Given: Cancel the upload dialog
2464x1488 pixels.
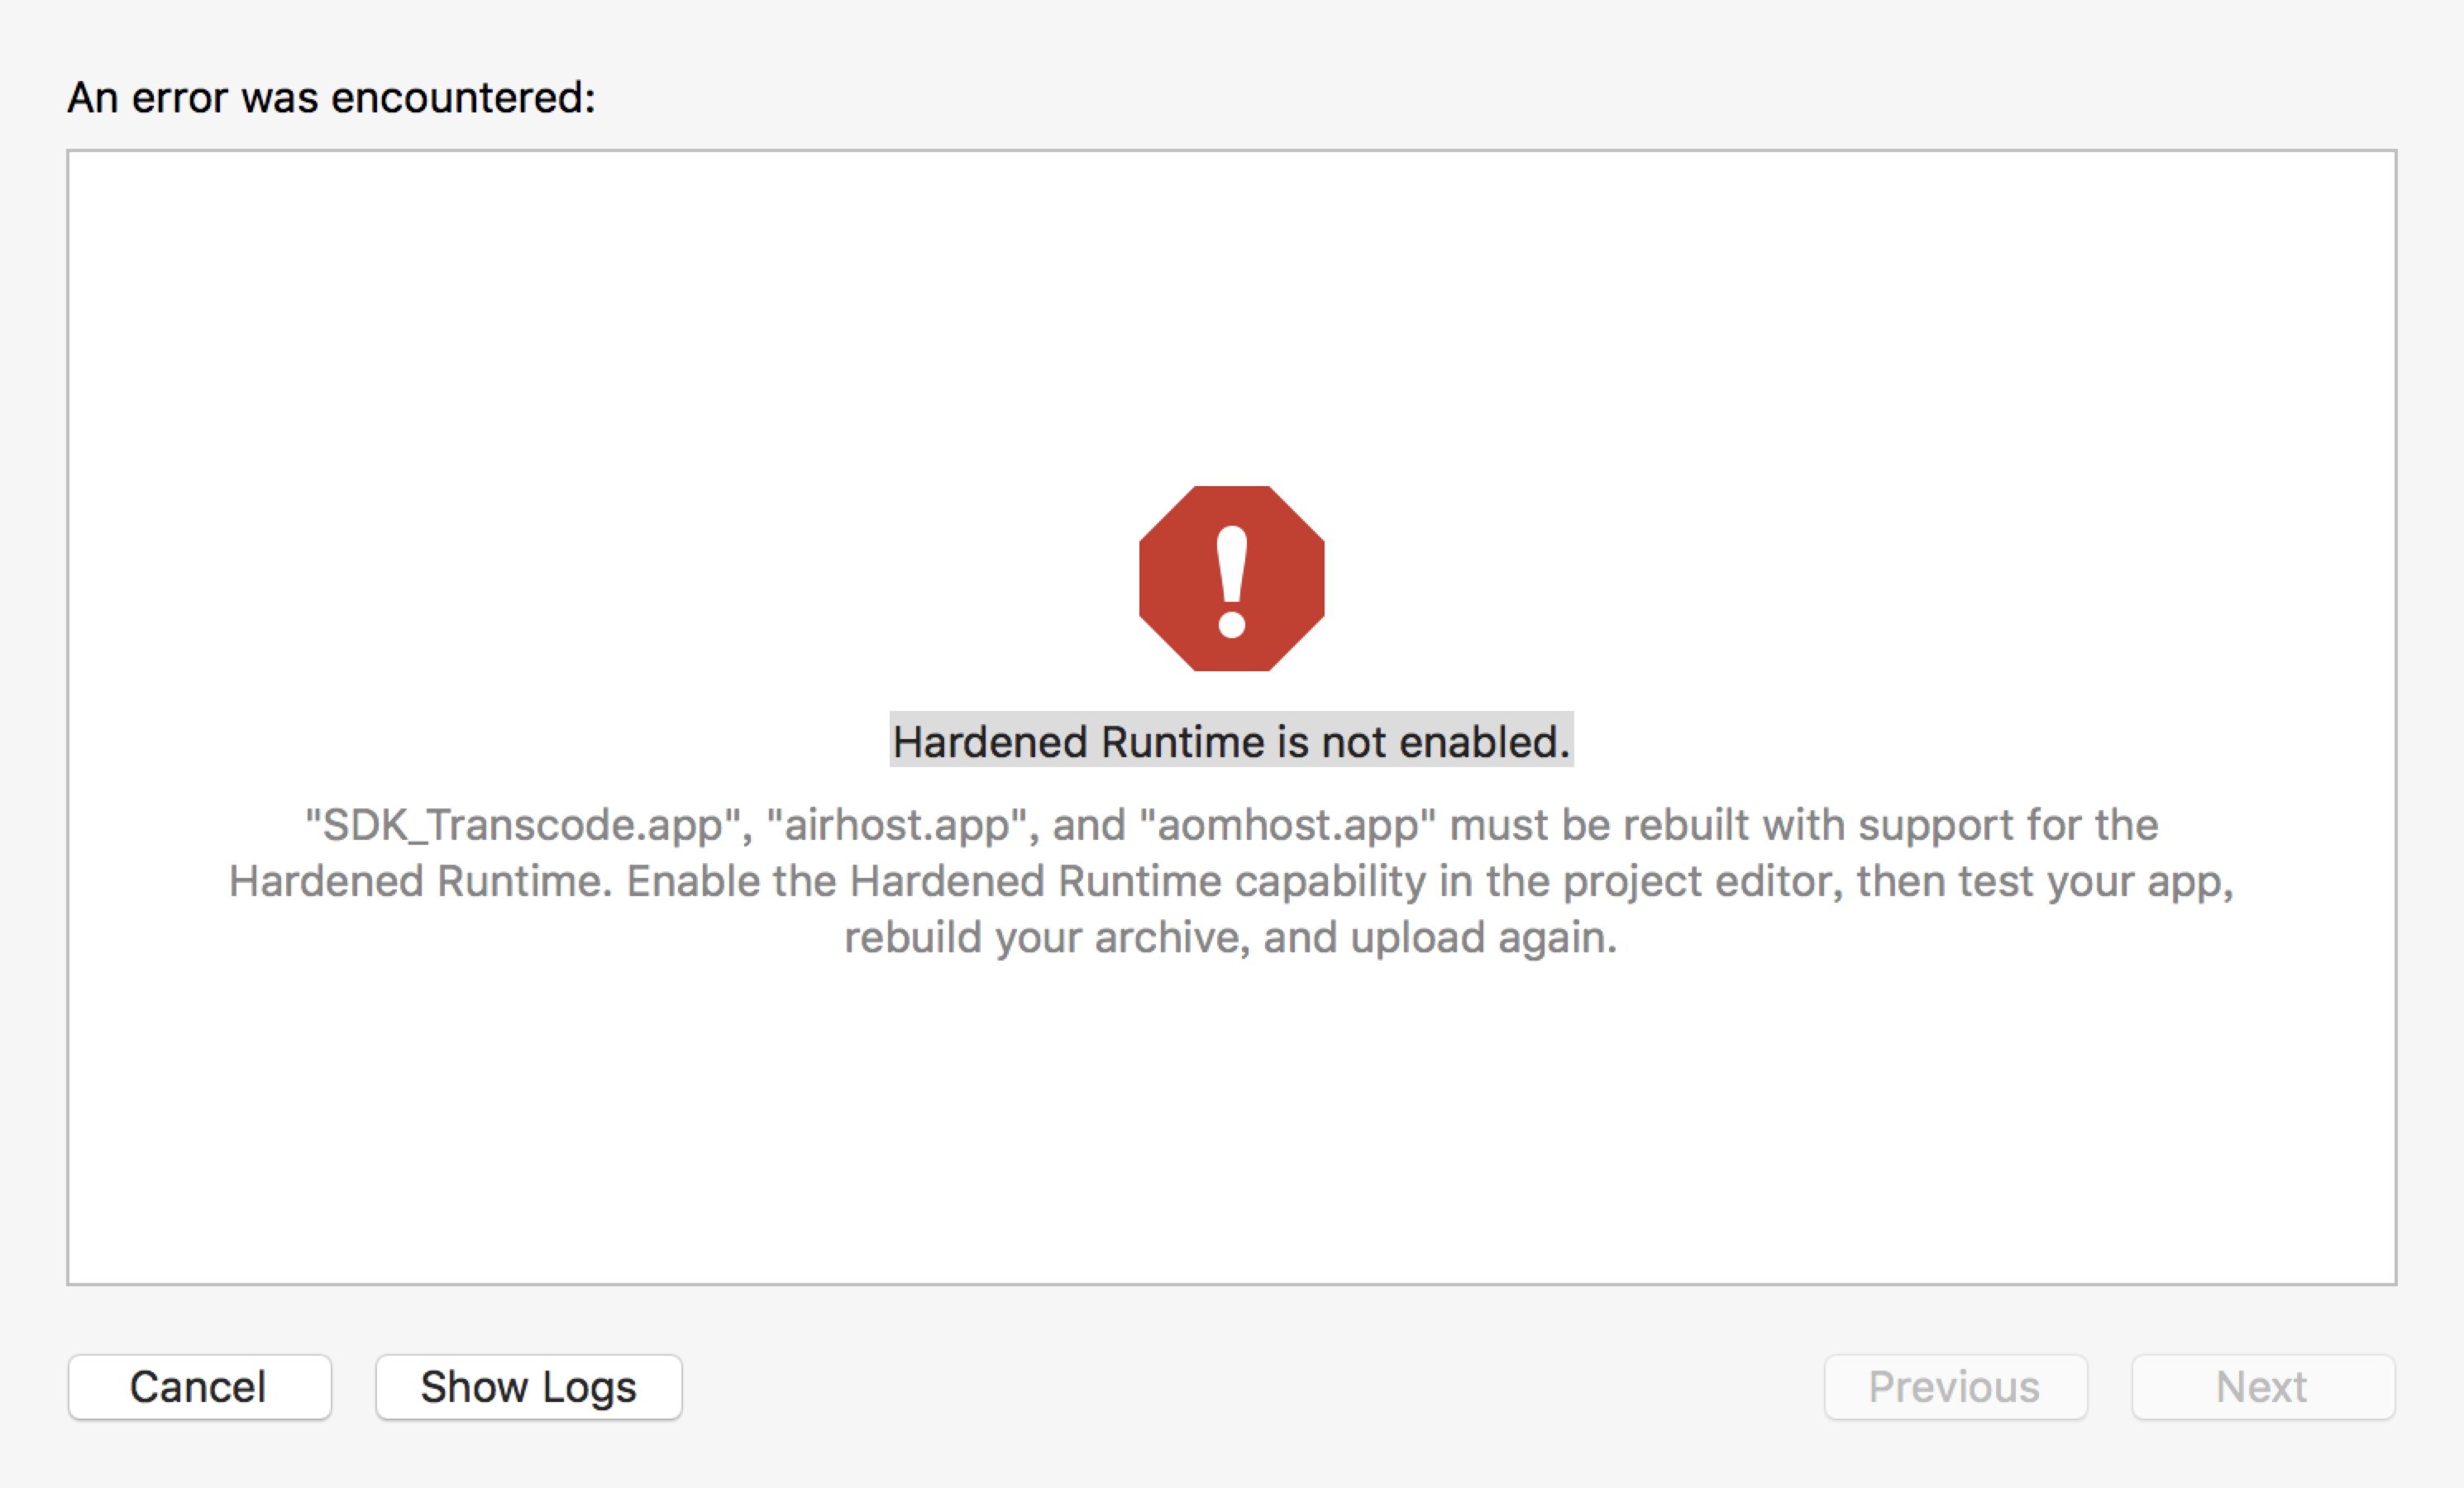Looking at the screenshot, I should click(199, 1387).
